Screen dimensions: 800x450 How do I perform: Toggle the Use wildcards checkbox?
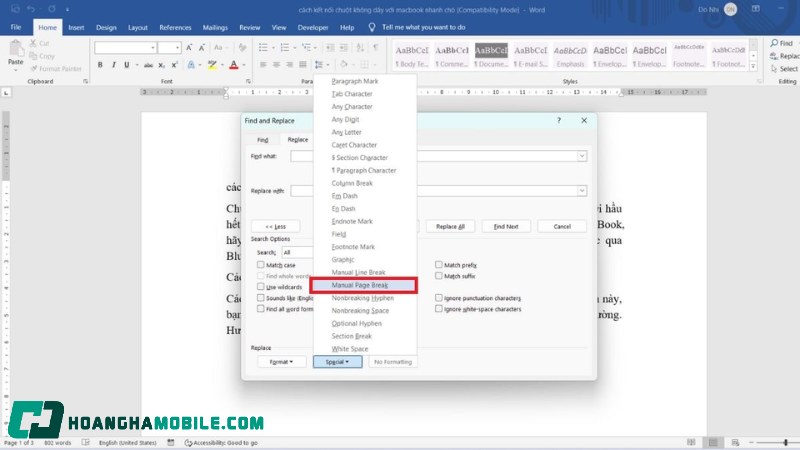pyautogui.click(x=260, y=286)
